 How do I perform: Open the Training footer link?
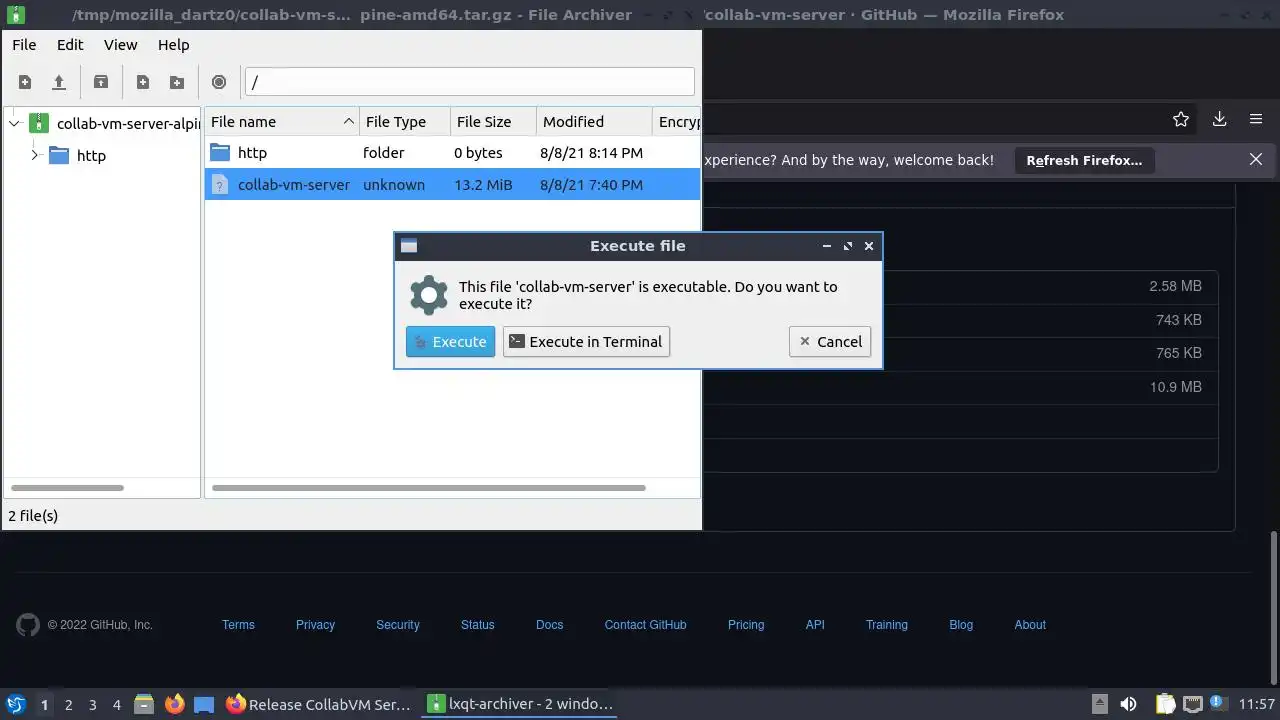click(887, 625)
